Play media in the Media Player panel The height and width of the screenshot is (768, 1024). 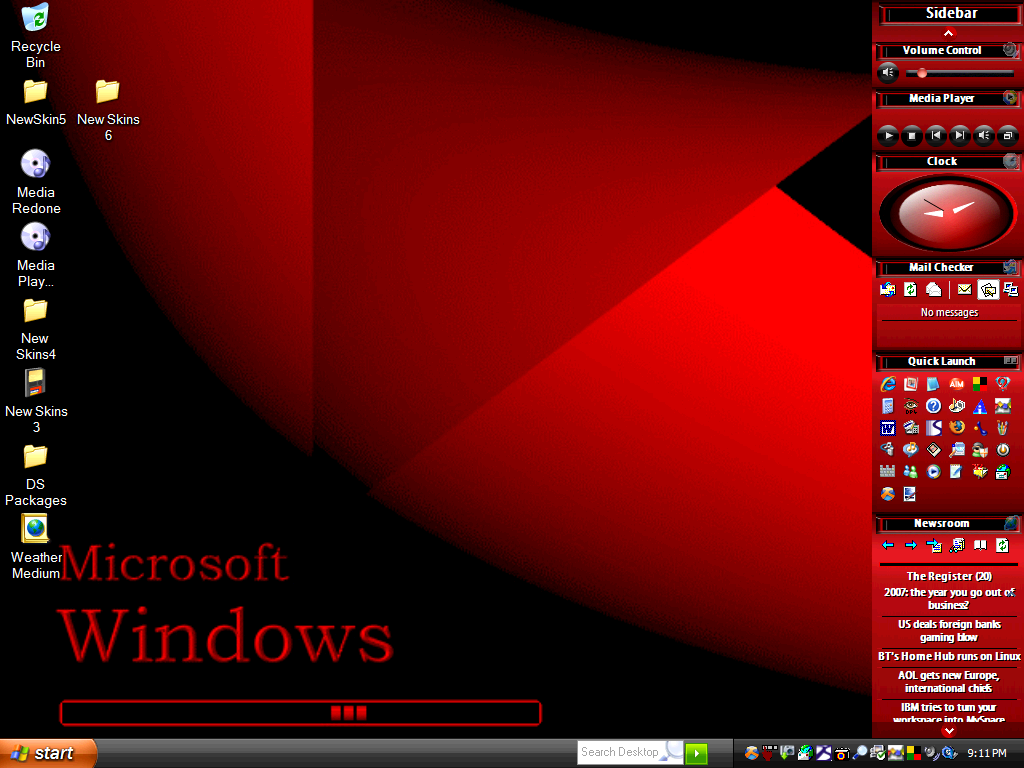point(888,136)
